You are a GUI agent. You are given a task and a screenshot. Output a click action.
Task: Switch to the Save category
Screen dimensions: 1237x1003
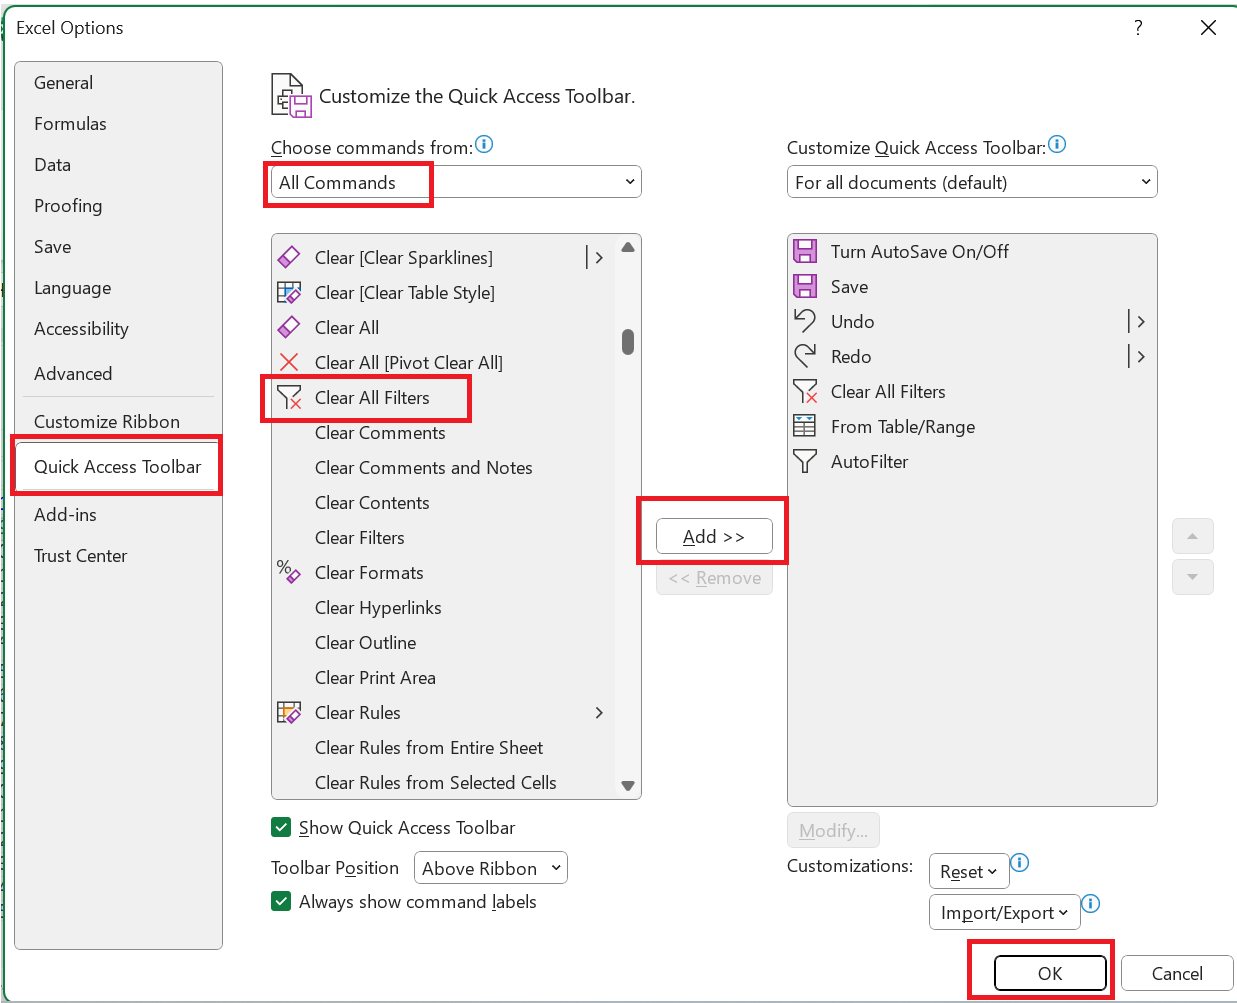tap(119, 247)
